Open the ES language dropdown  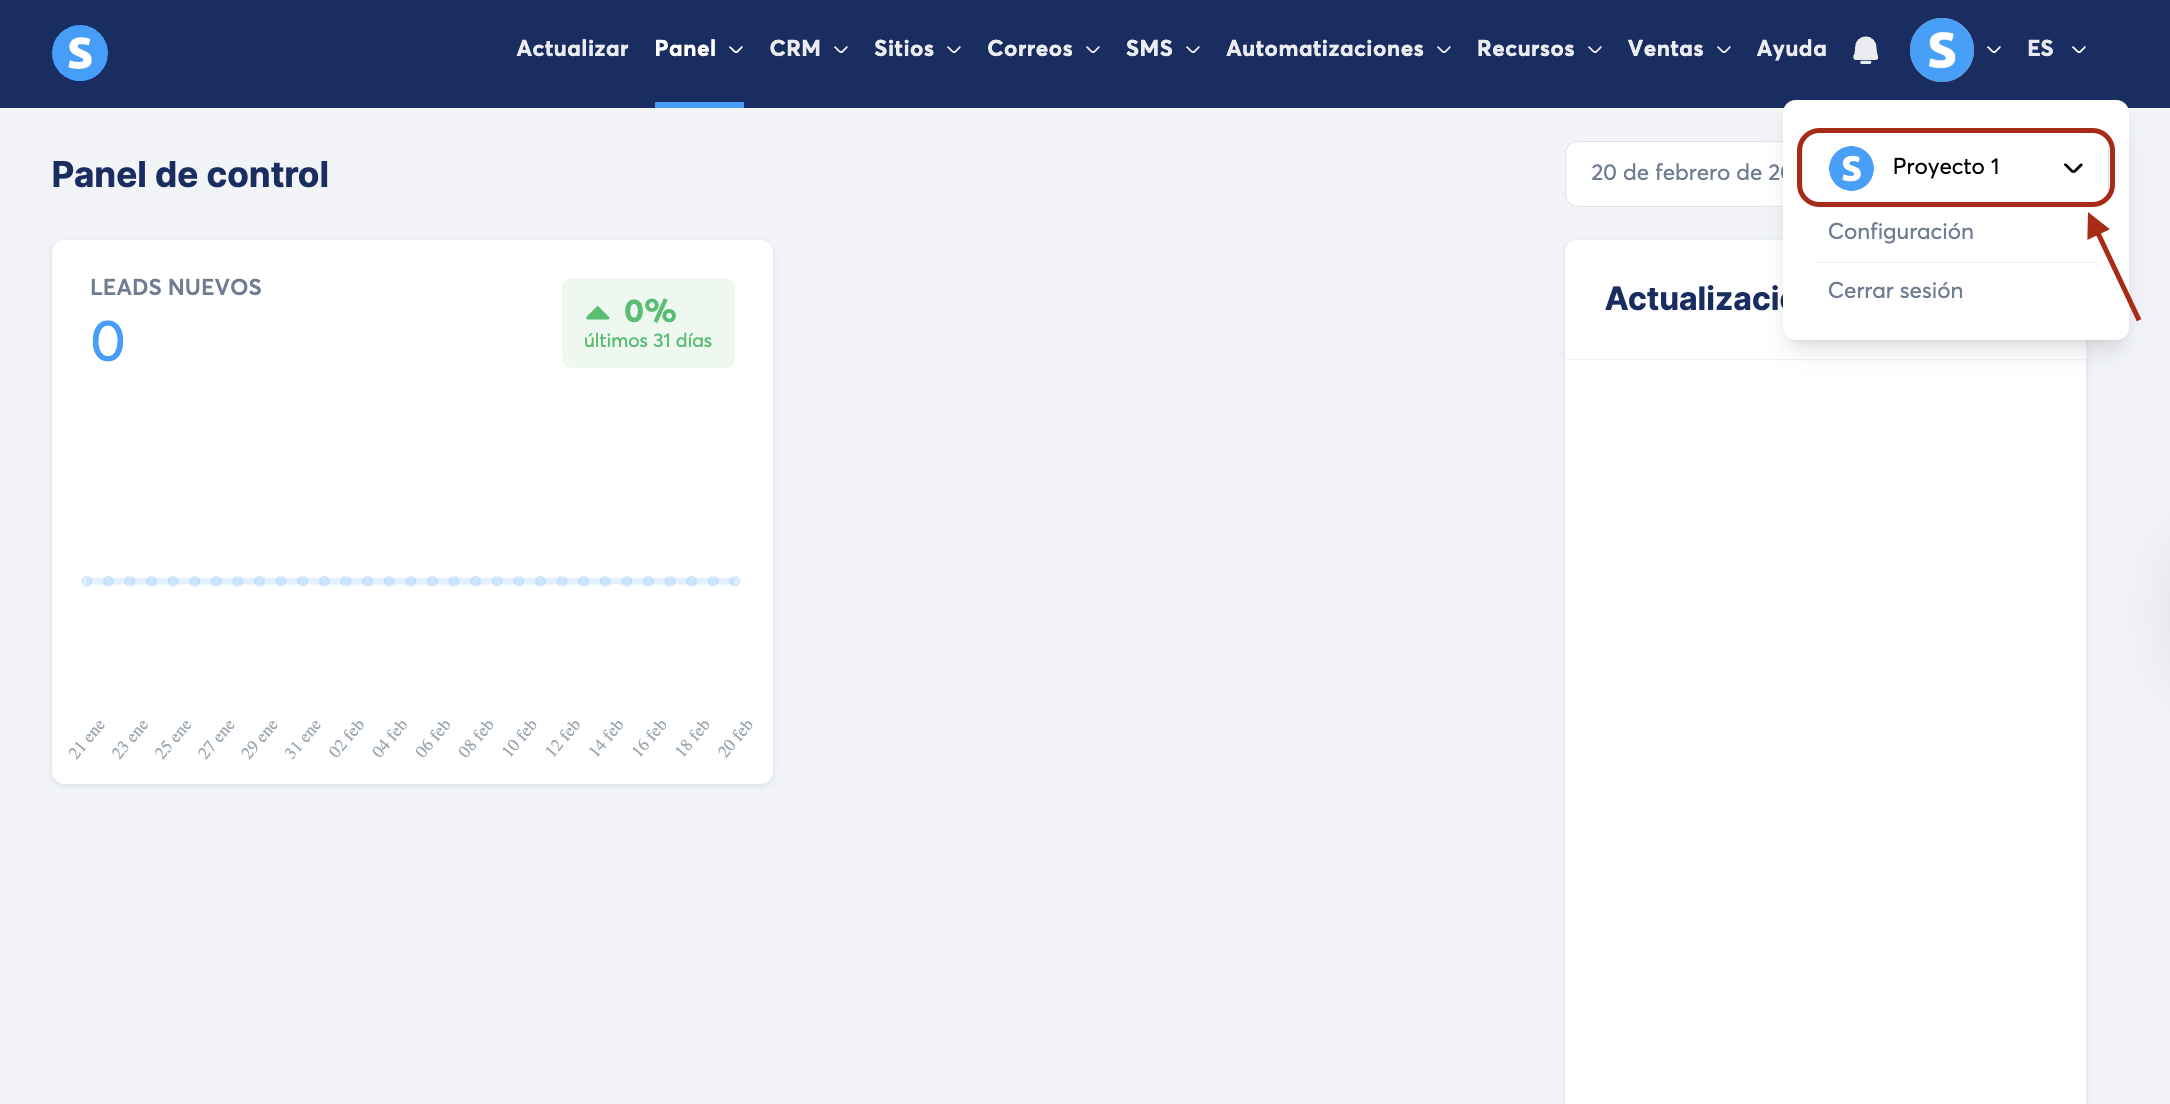tap(2055, 49)
